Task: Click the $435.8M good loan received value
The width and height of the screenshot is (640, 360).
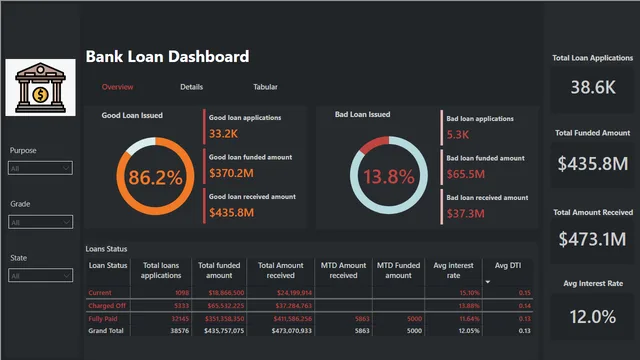Action: [231, 213]
